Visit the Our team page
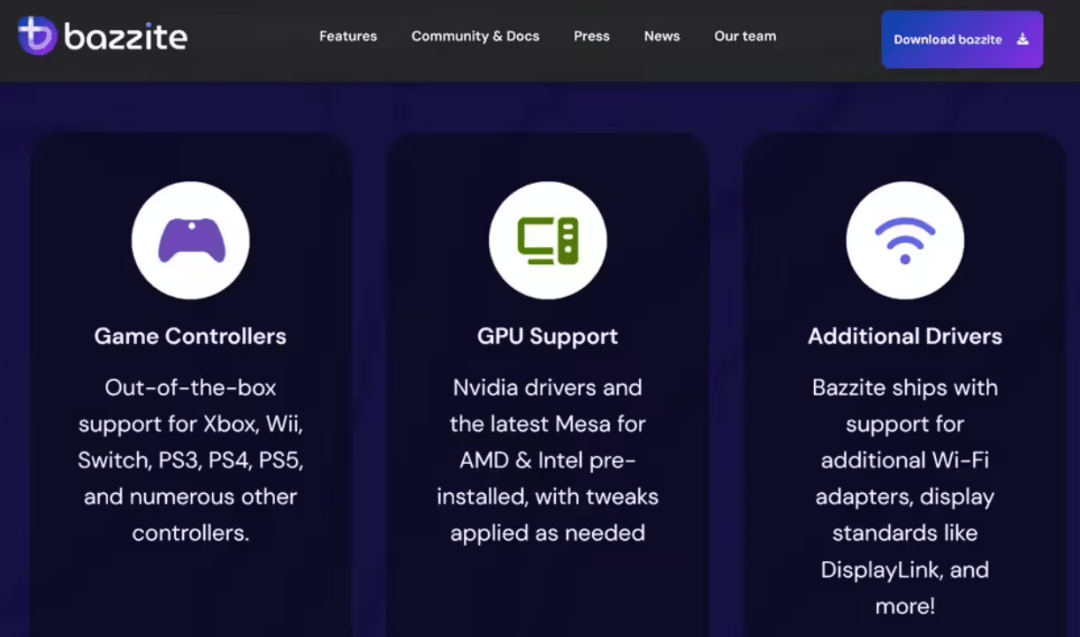 (744, 36)
